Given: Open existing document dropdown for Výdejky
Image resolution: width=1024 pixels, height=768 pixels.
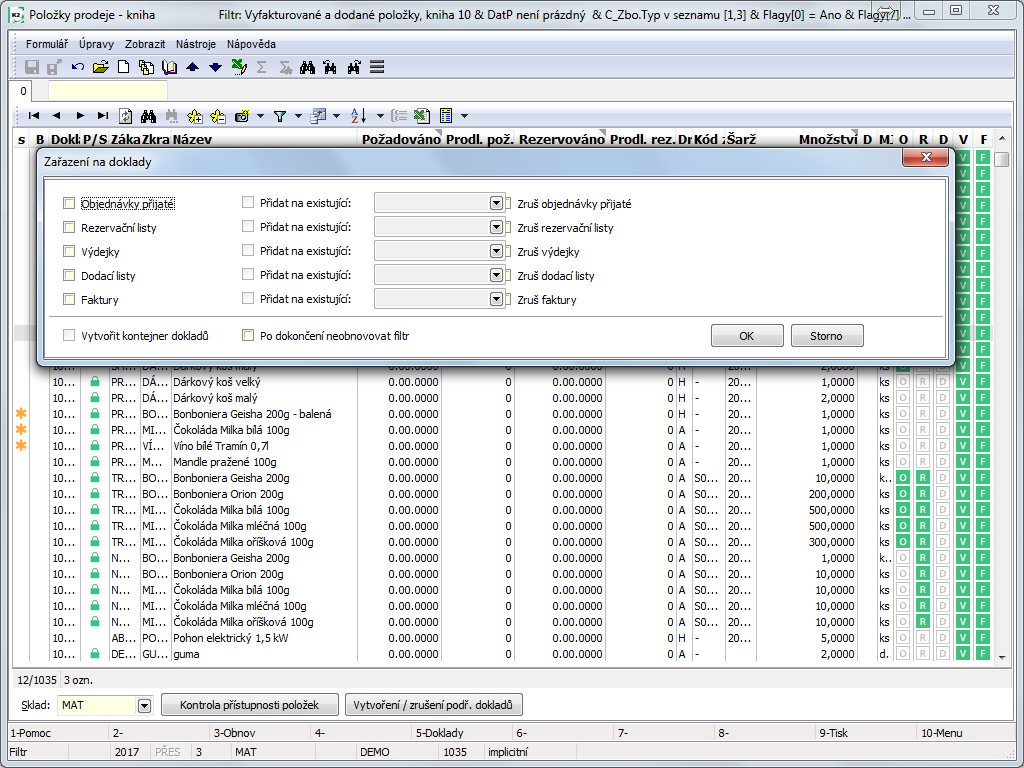Looking at the screenshot, I should (496, 251).
